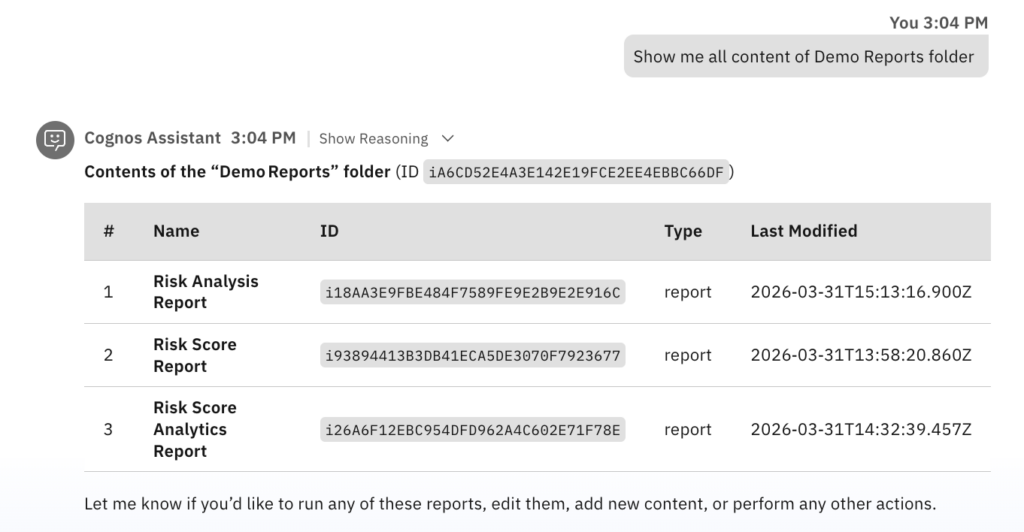This screenshot has height=532, width=1024.
Task: Click the Name column header
Action: point(176,231)
